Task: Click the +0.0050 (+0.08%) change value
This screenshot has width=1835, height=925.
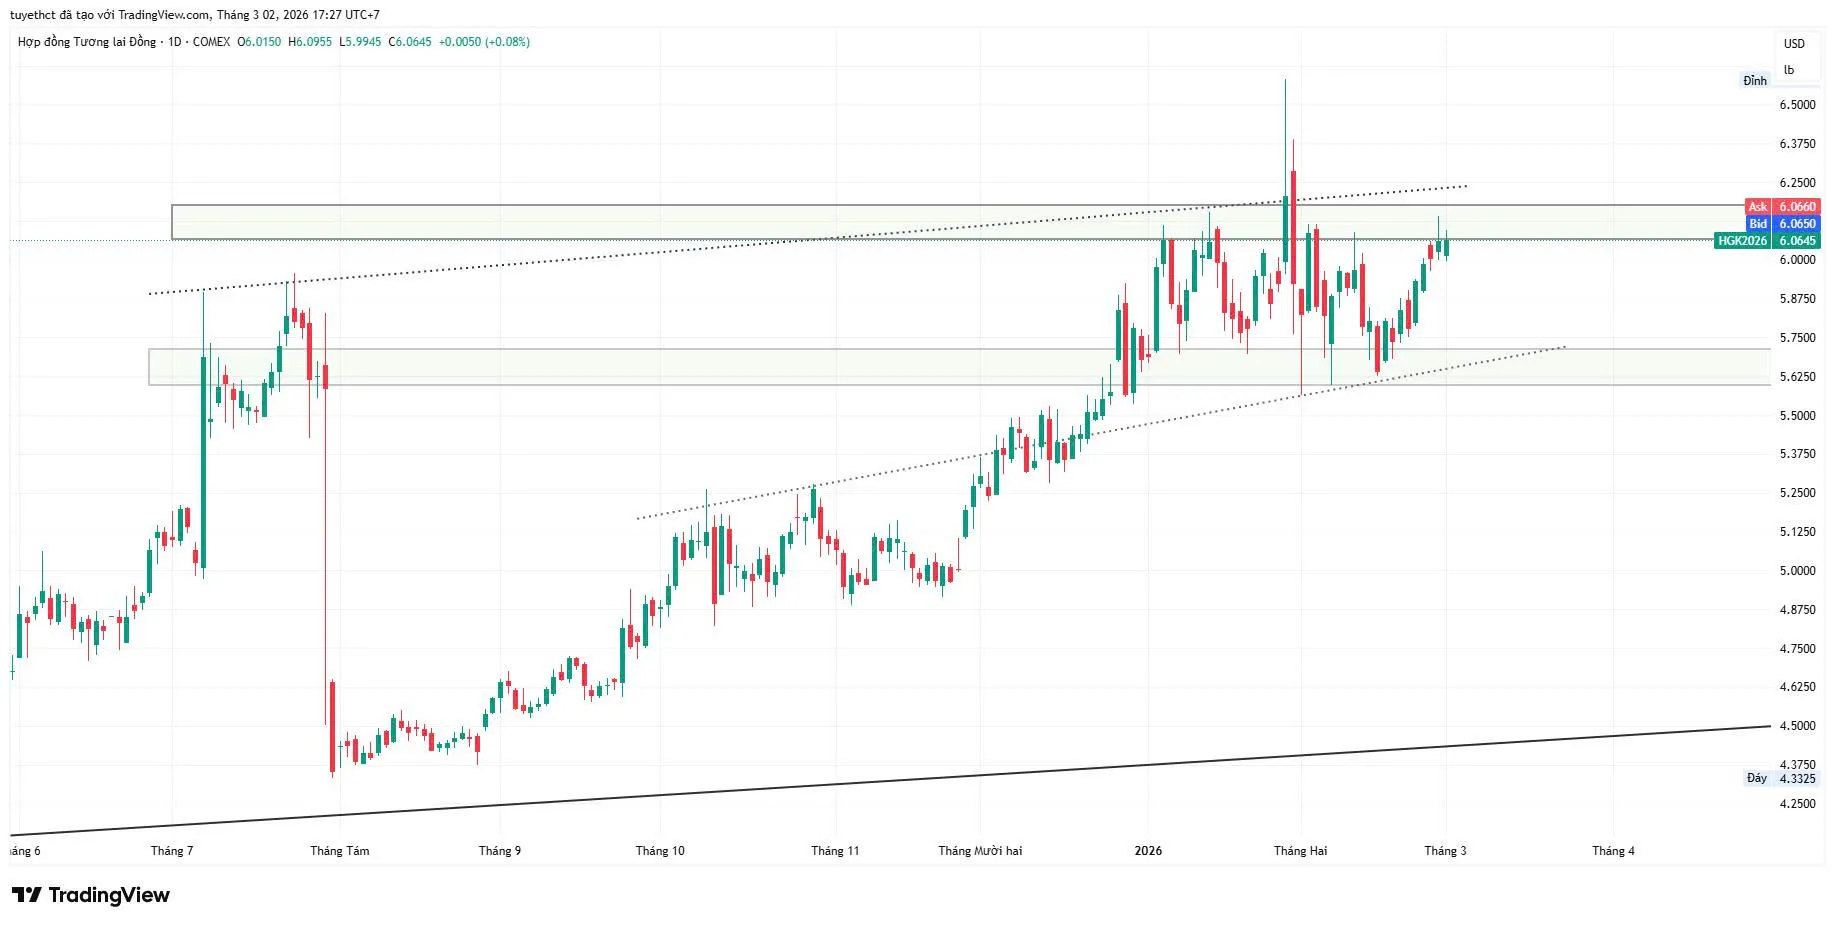Action: tap(485, 42)
